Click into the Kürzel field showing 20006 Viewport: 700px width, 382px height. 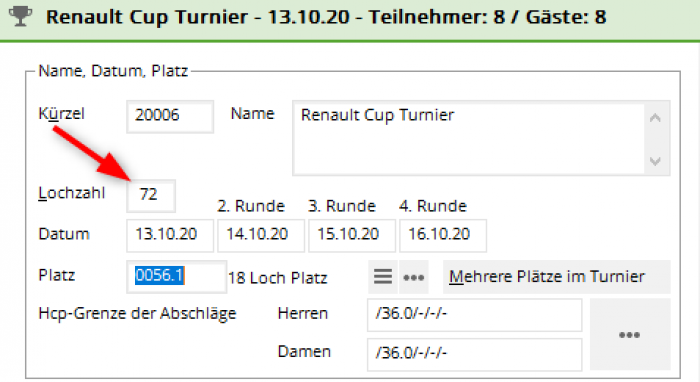170,116
